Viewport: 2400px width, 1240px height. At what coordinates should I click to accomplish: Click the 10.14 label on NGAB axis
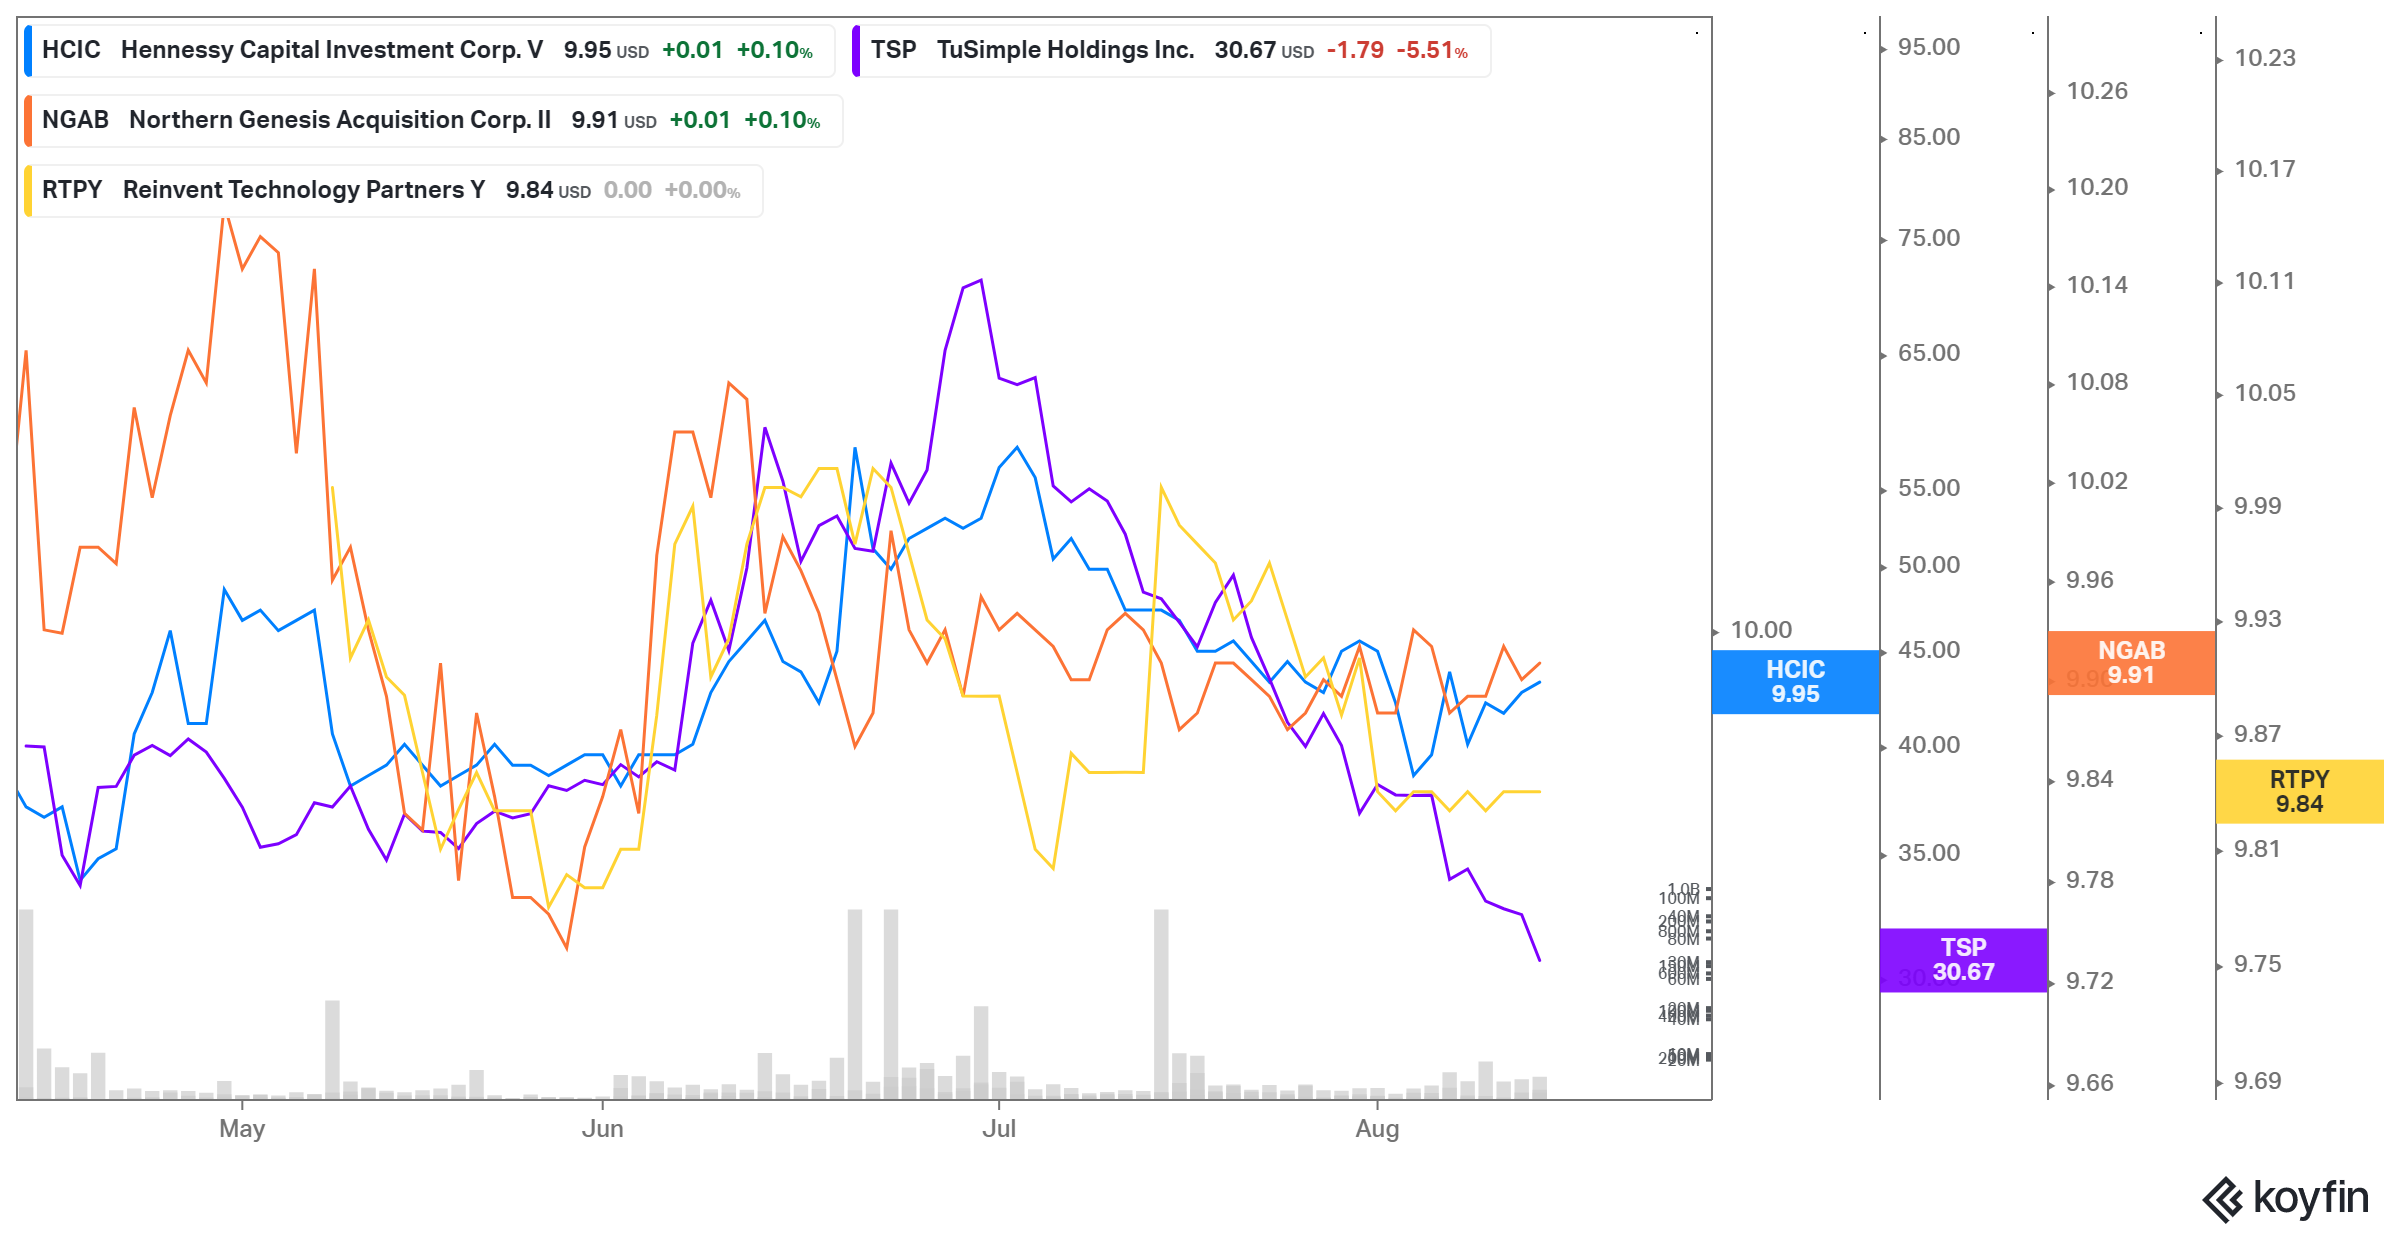coord(2097,285)
